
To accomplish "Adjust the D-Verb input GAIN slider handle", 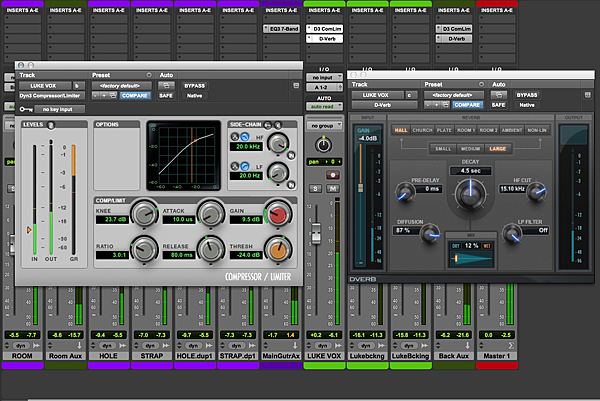I will tap(360, 188).
